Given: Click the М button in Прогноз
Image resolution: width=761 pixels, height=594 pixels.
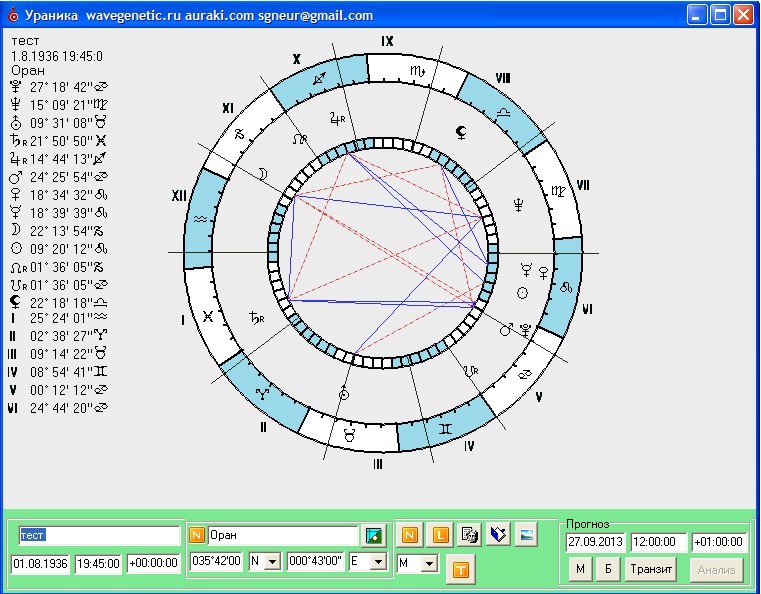Looking at the screenshot, I should (580, 570).
